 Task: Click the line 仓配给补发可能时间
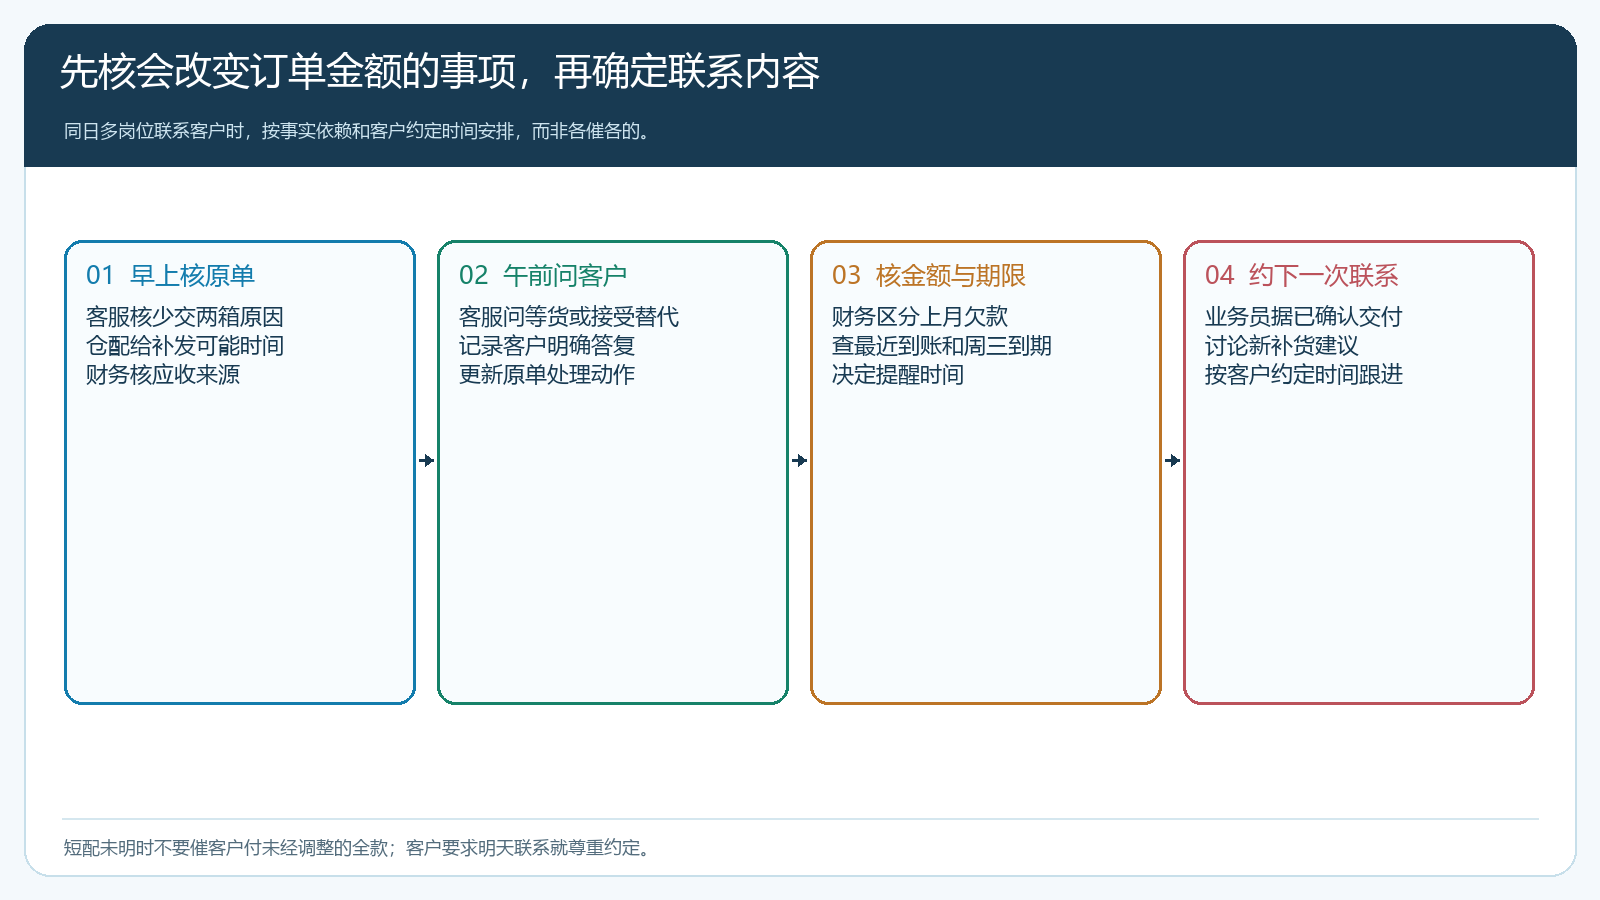185,346
